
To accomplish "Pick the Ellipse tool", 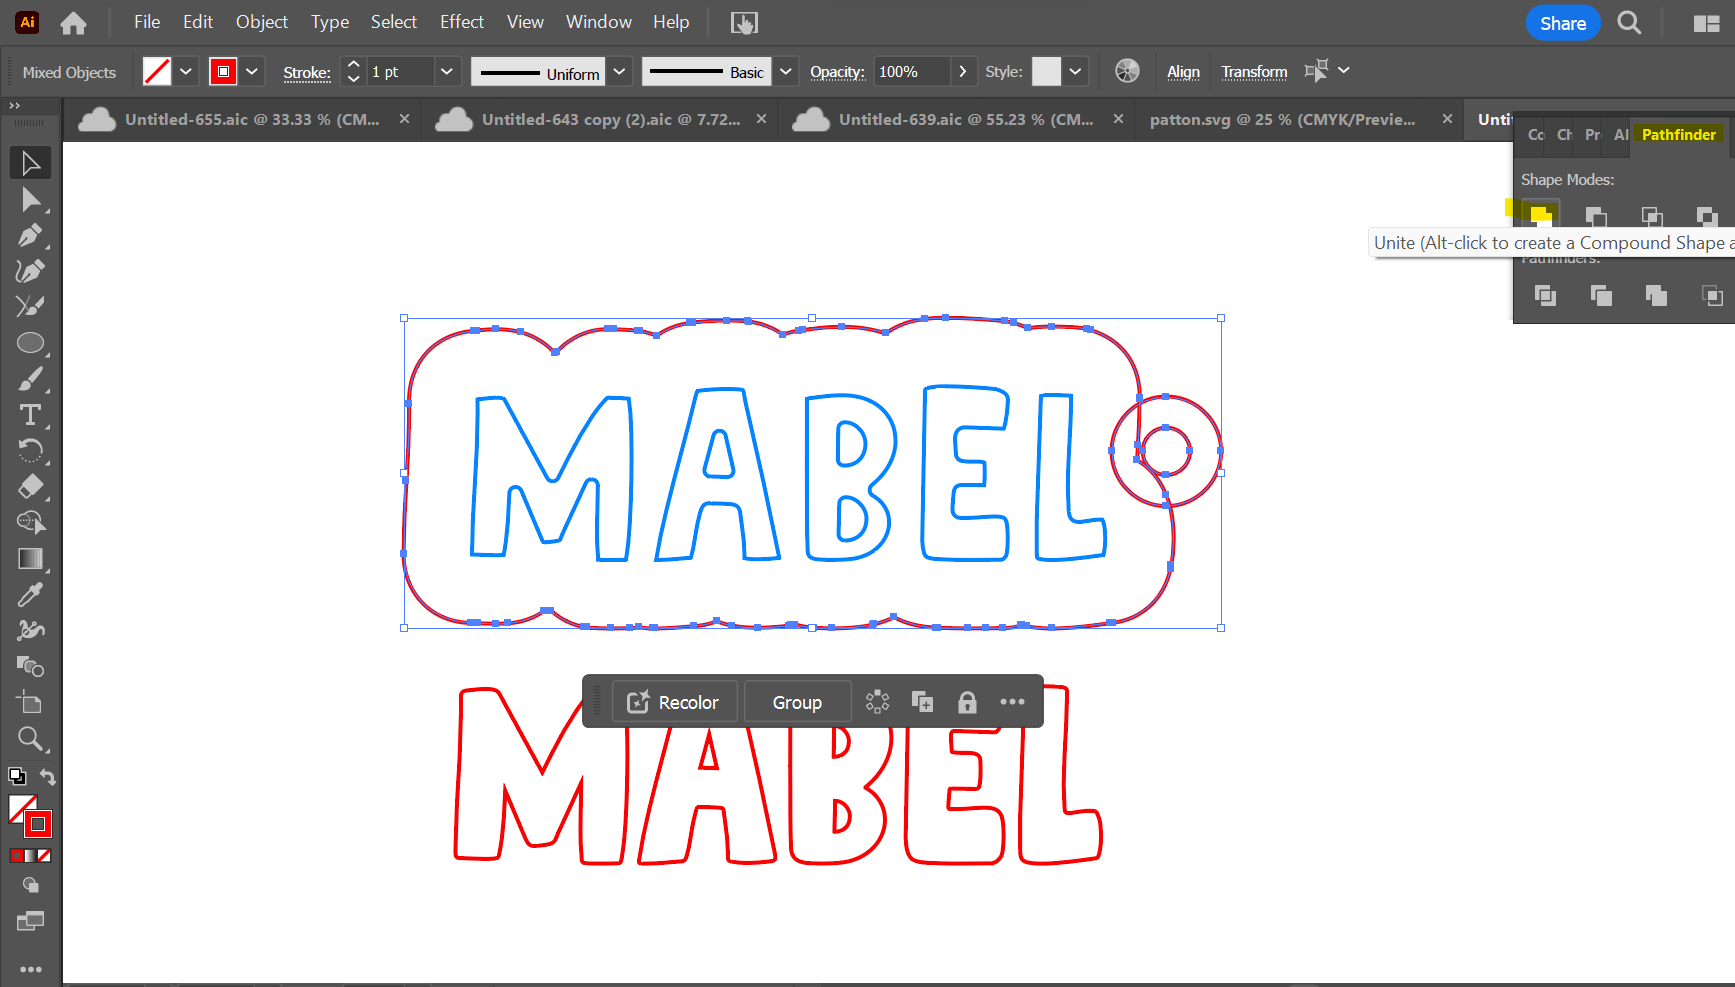I will [x=30, y=343].
